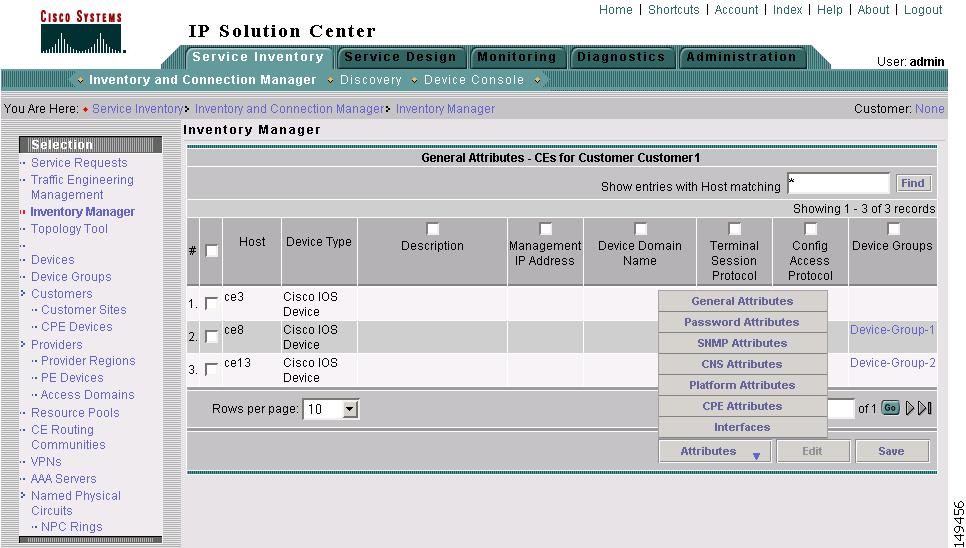Switch to the Service Inventory tab
The image size is (966, 548).
(258, 57)
